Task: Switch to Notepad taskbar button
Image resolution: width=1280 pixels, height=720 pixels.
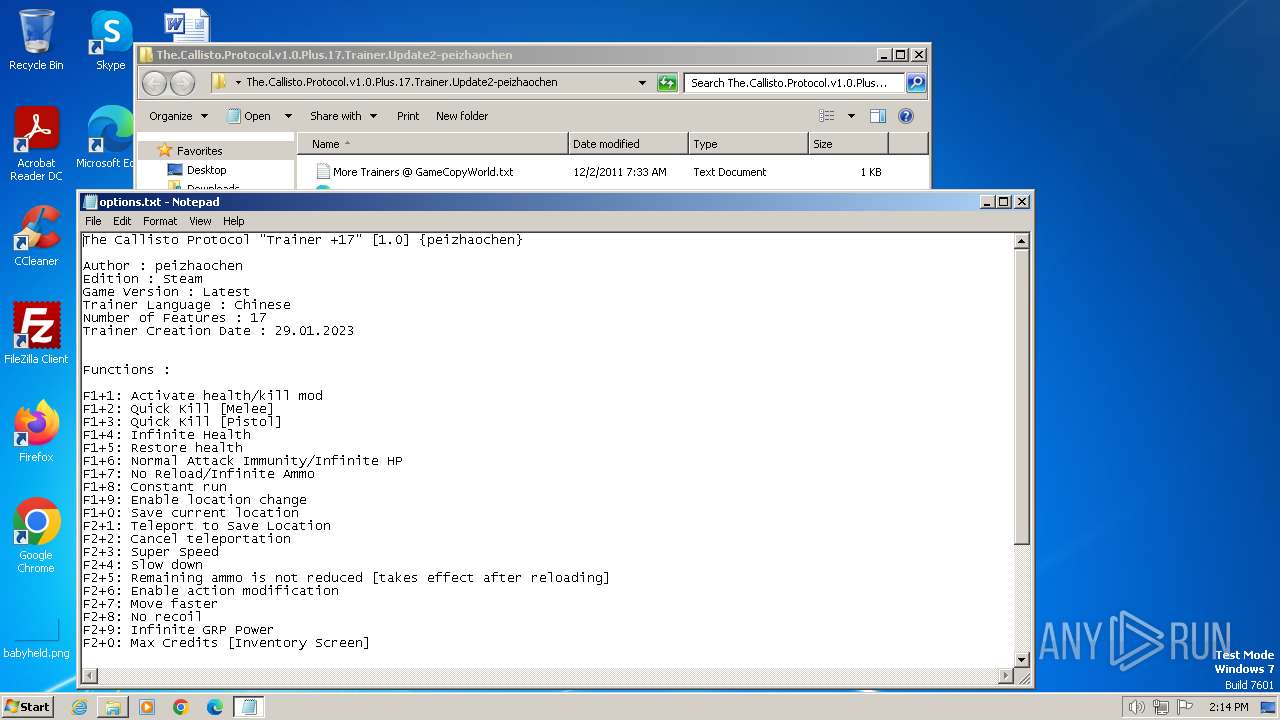Action: 249,707
